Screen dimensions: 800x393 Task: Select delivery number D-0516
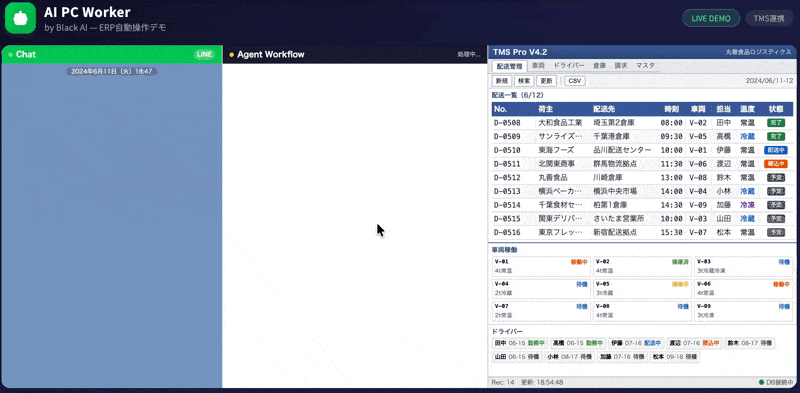tap(507, 233)
